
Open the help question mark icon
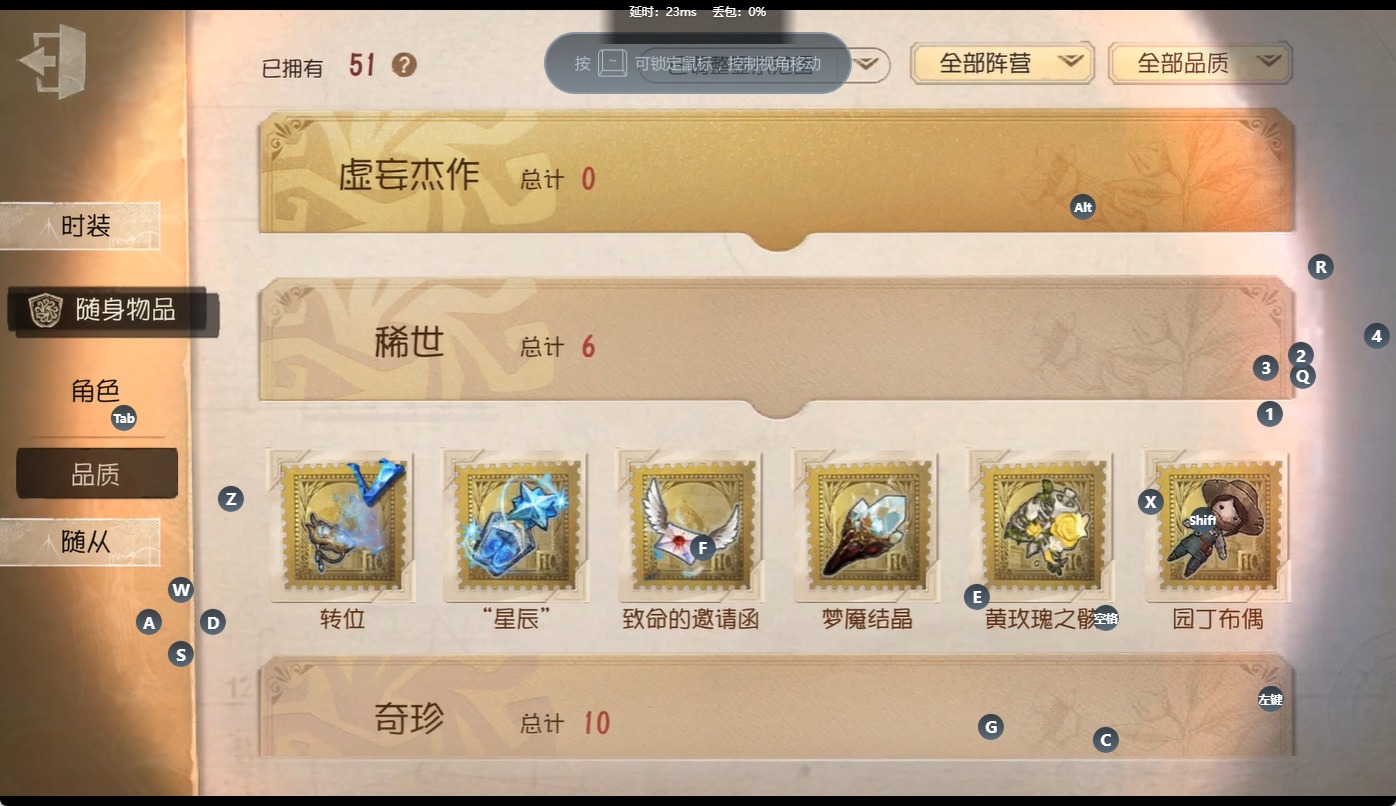[404, 65]
